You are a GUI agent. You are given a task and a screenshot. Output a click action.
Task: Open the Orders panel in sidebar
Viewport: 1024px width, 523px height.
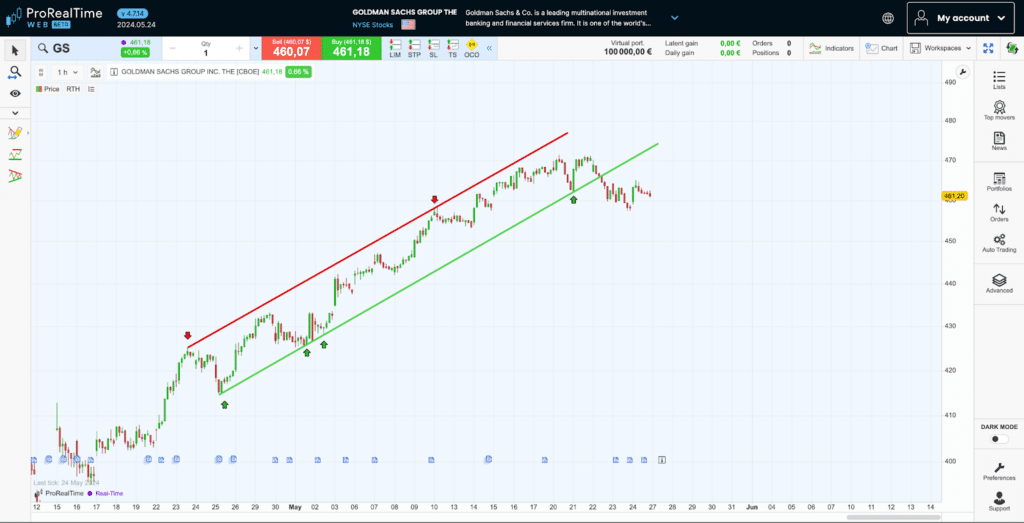tap(999, 213)
